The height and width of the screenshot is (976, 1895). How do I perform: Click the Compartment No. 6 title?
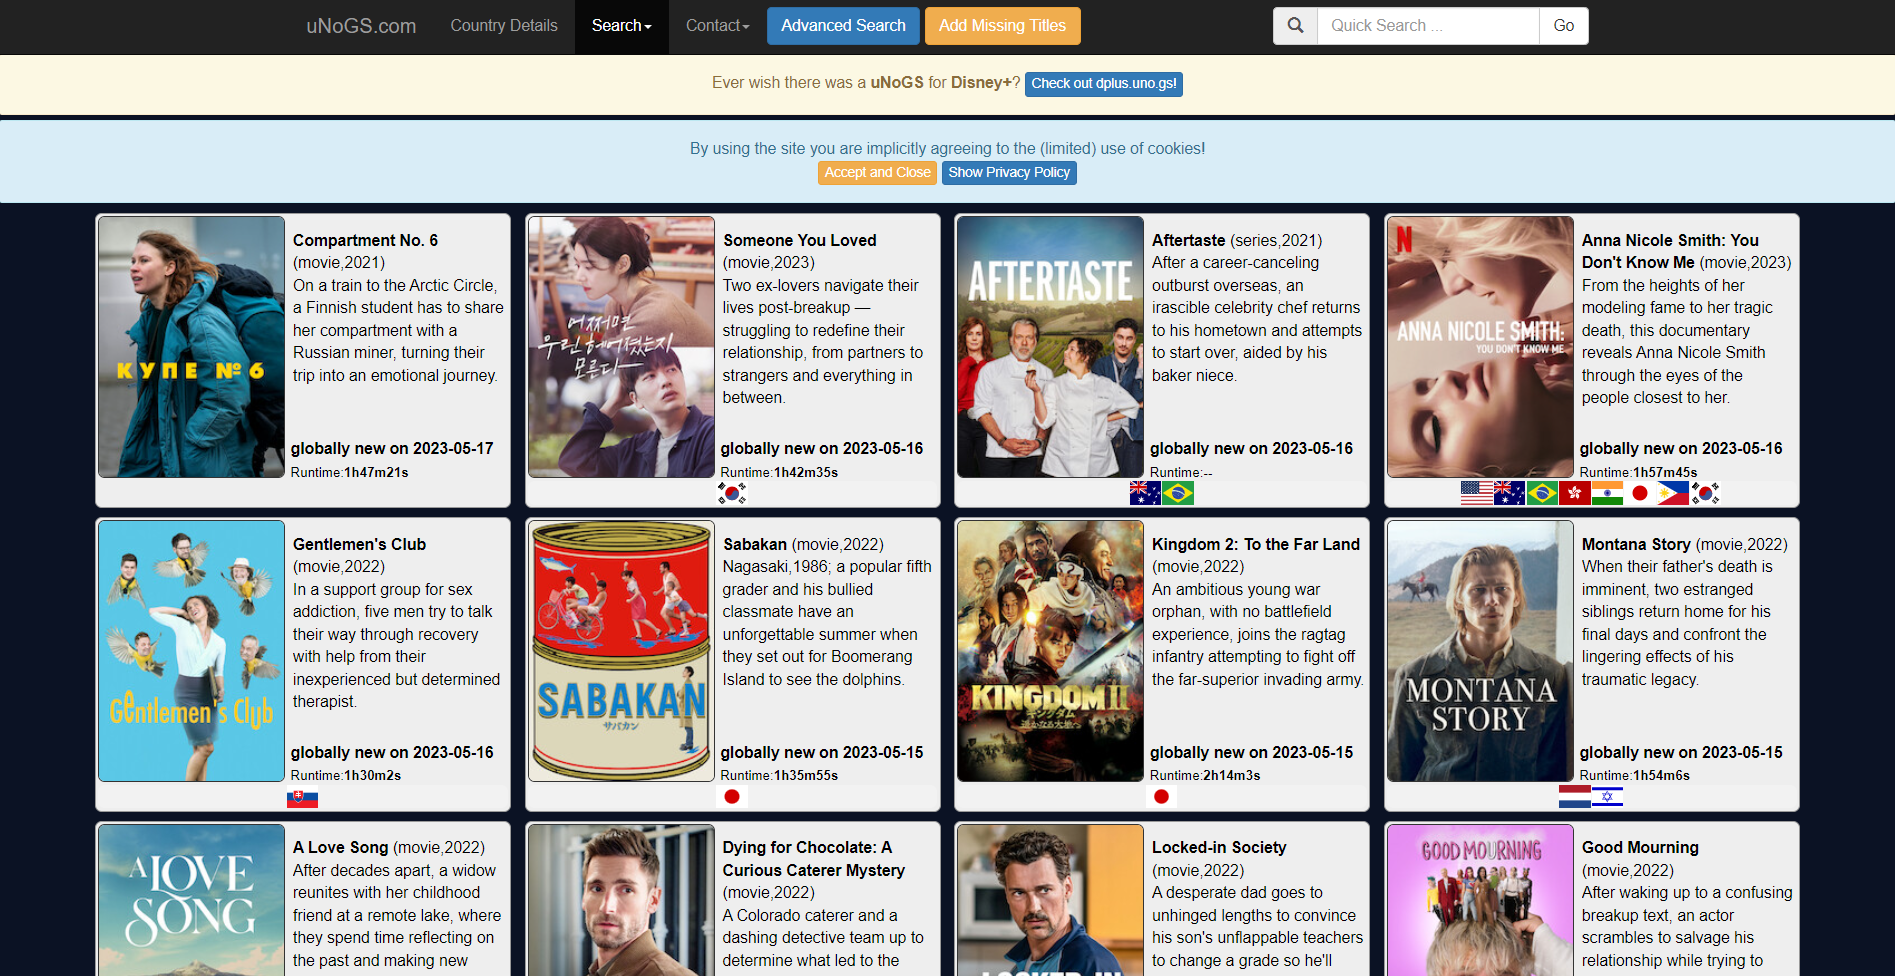point(365,240)
